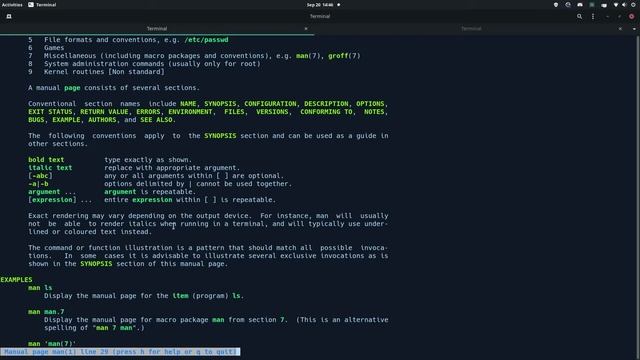Expand the tab list dropdown arrow
The height and width of the screenshot is (360, 640).
[x=634, y=29]
